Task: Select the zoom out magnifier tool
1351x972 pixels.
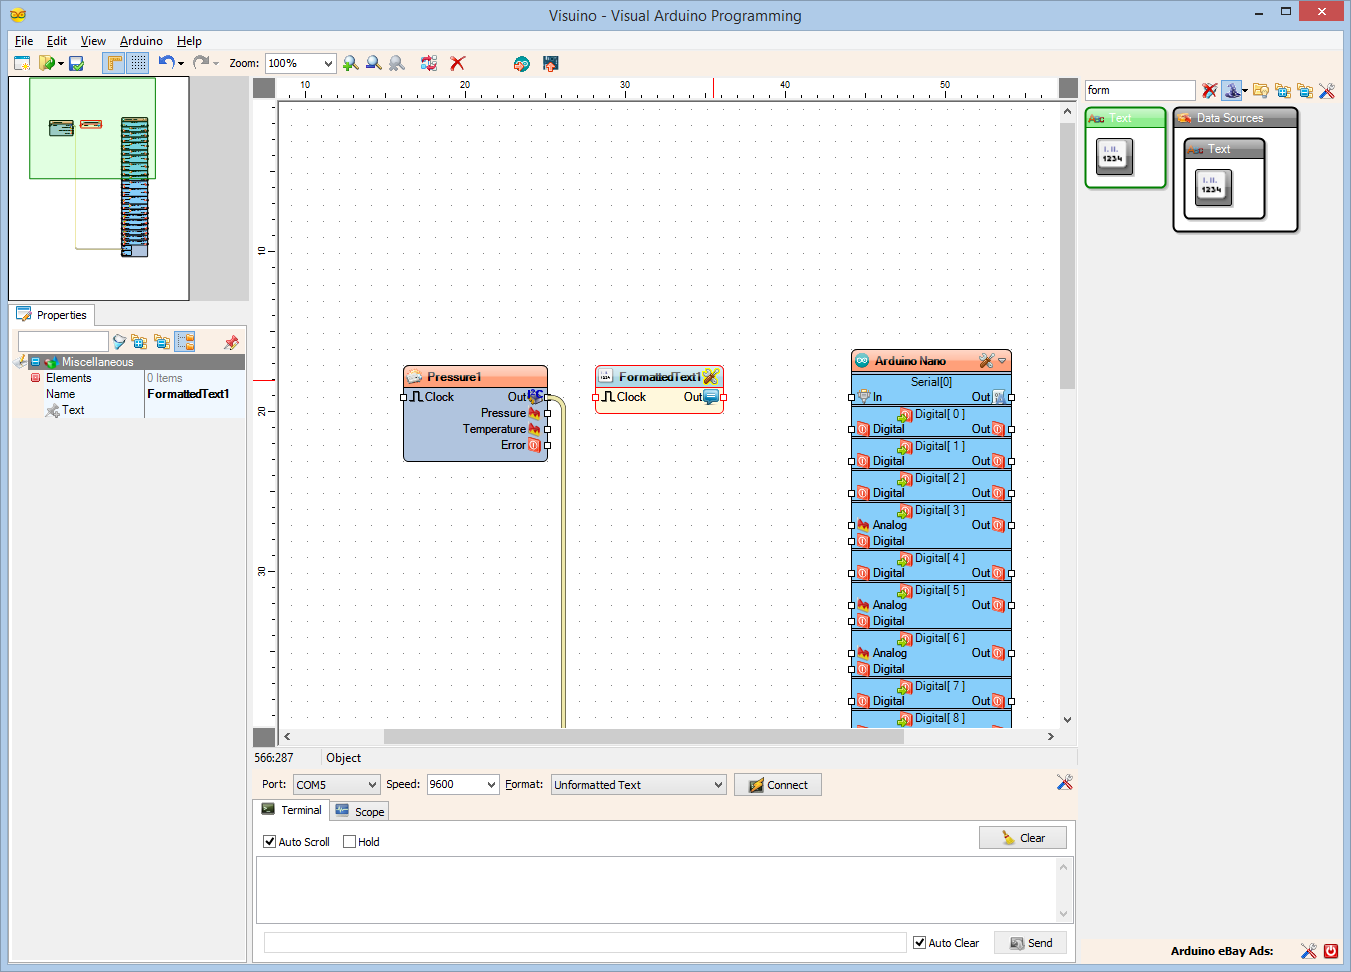Action: [373, 62]
